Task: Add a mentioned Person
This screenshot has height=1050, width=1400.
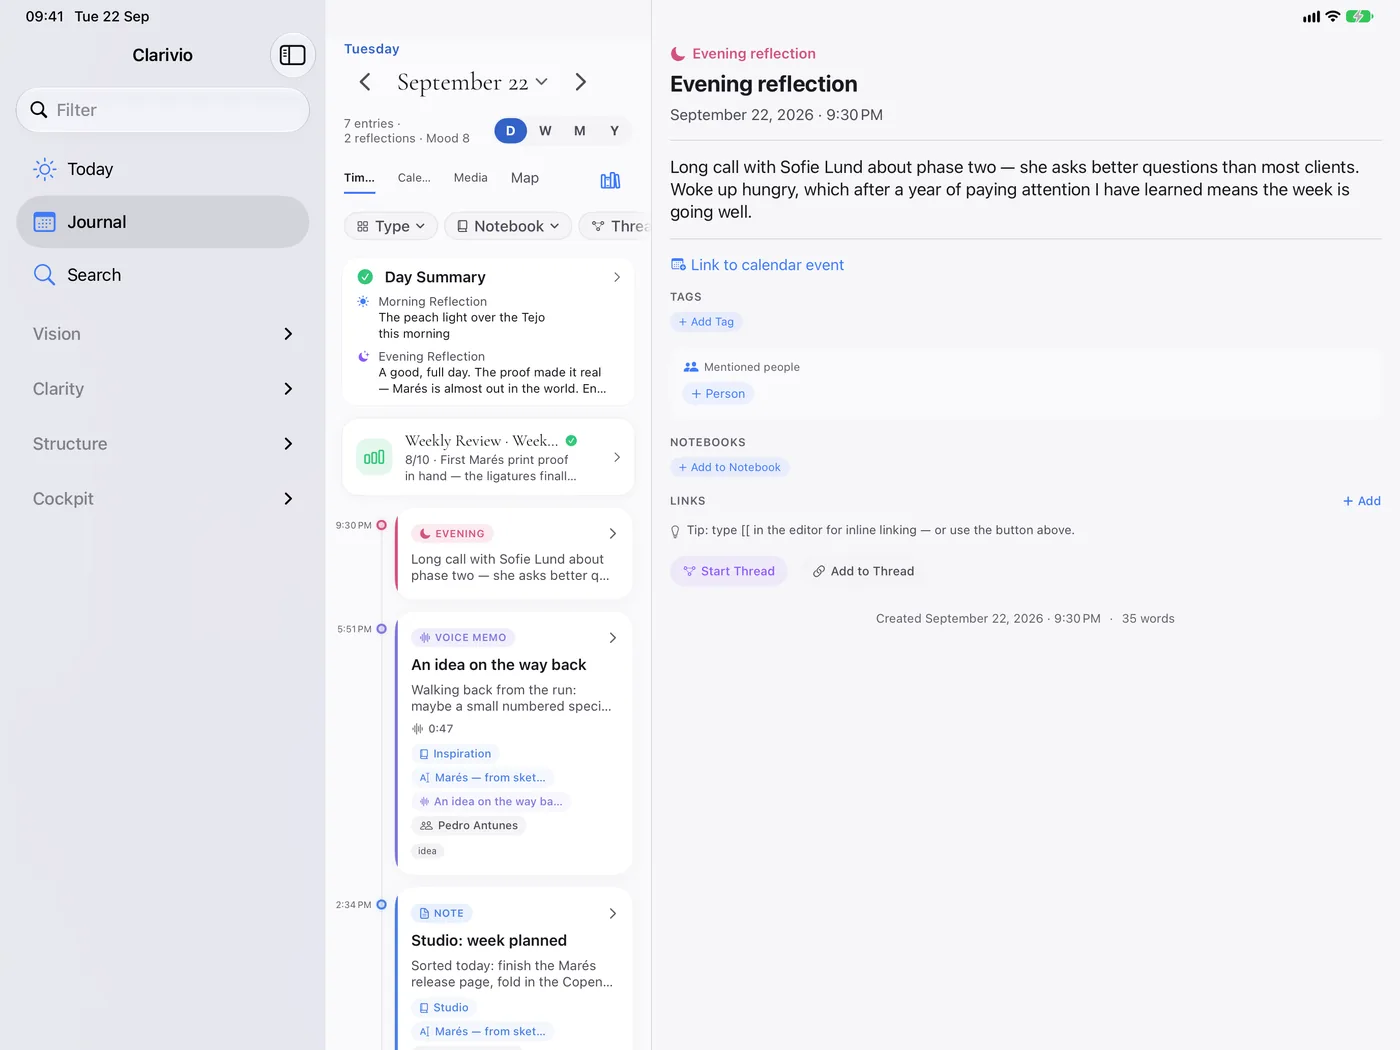Action: tap(718, 394)
